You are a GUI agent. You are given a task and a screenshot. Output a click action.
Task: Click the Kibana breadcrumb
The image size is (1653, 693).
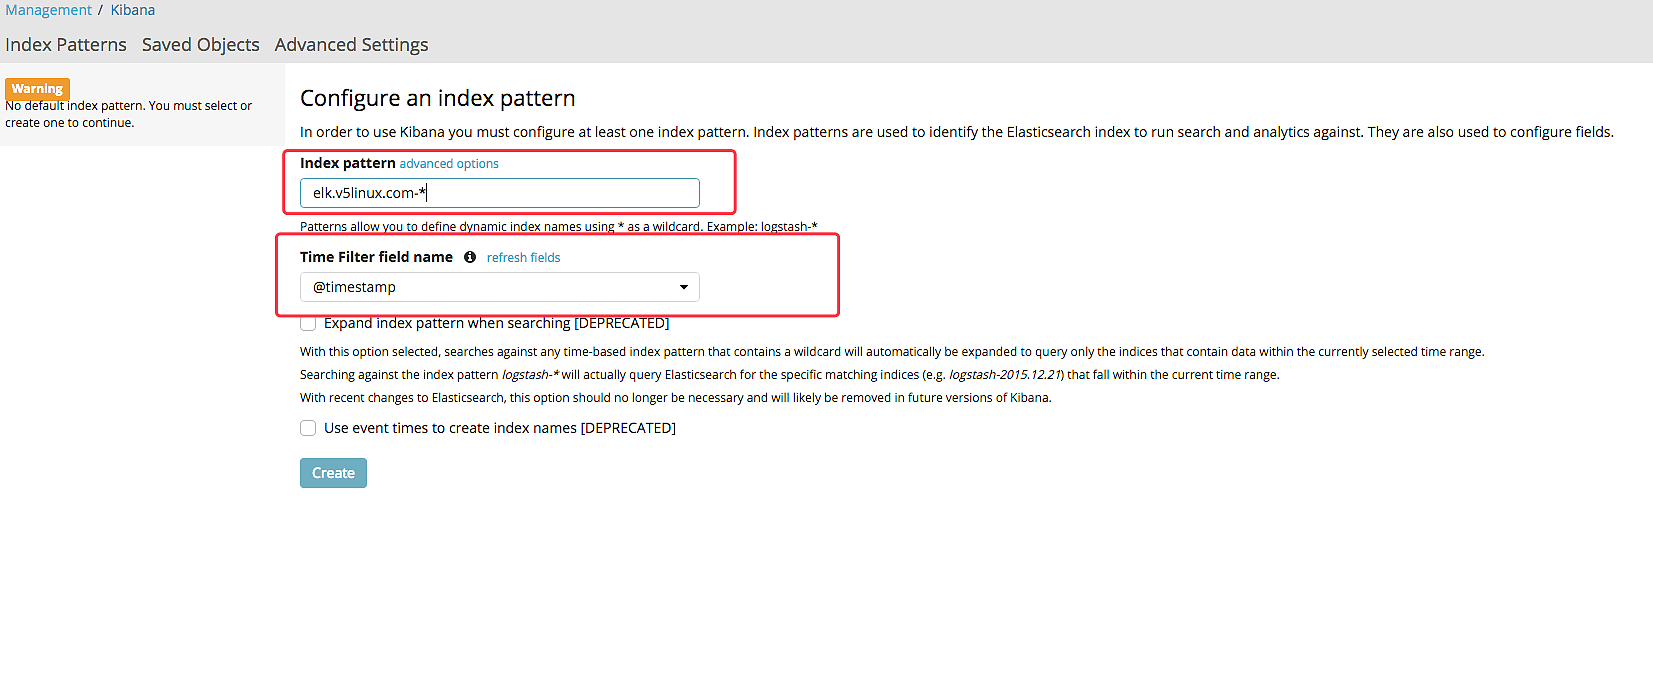[132, 10]
